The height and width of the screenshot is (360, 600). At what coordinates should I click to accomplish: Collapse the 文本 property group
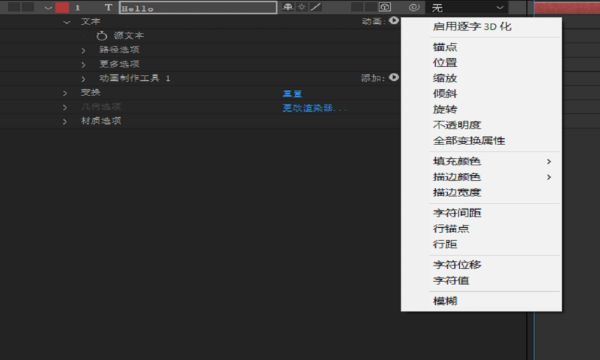(x=67, y=22)
